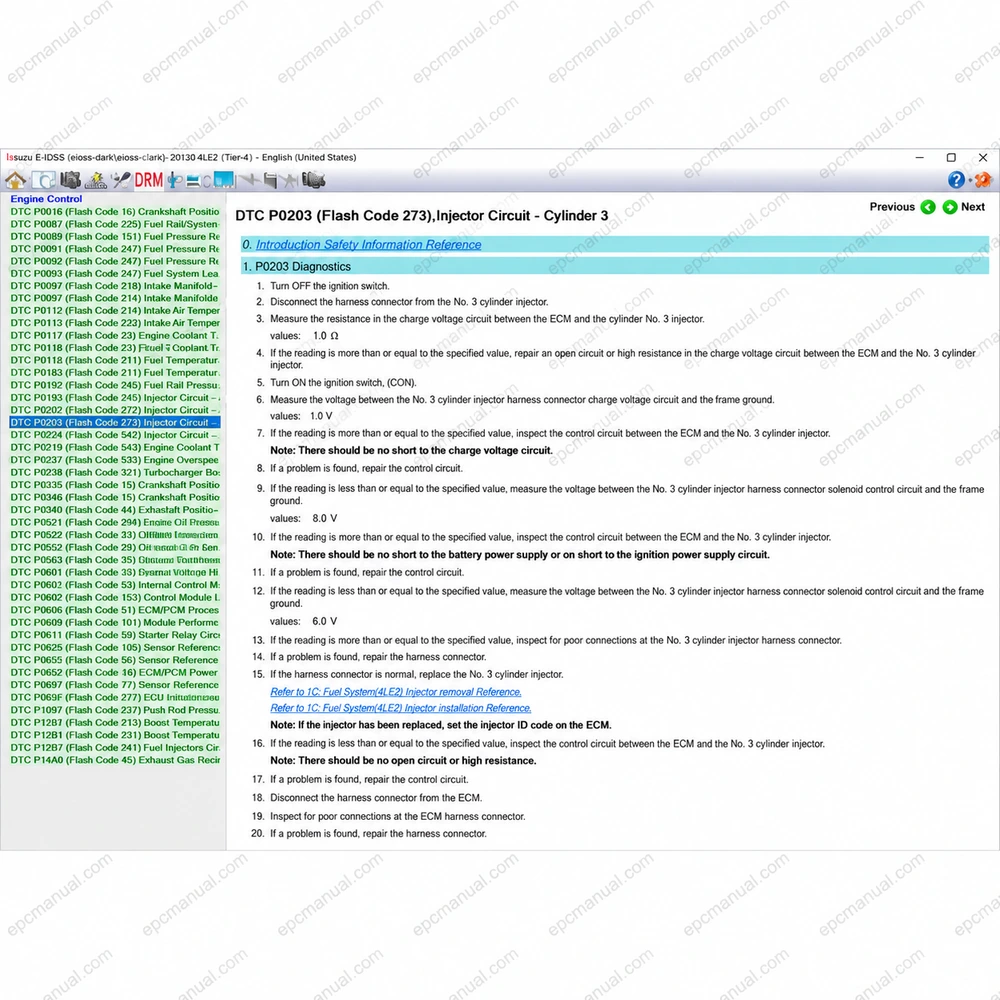This screenshot has height=1000, width=1000.
Task: Click the 'values: 1.0 Ω' text
Action: tap(304, 336)
